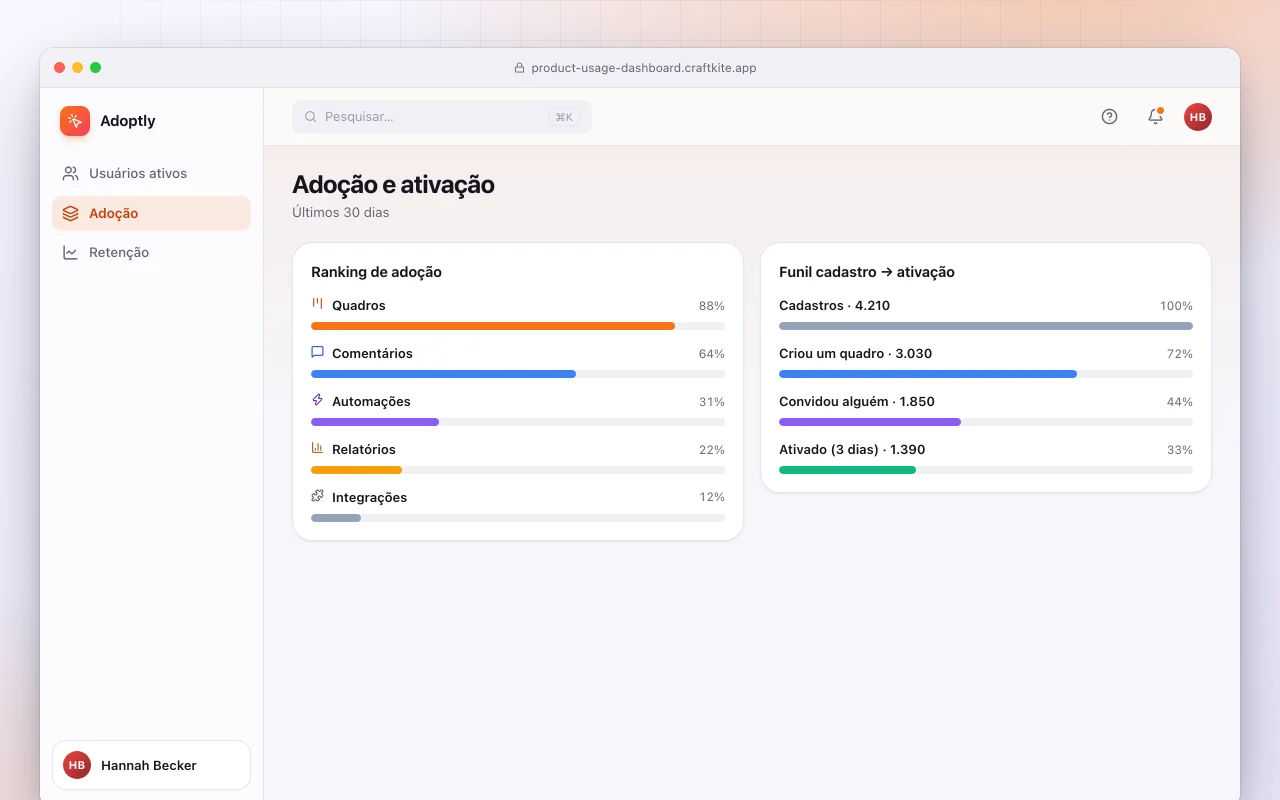Go to Usuários ativos page
This screenshot has width=1280, height=800.
coord(151,174)
